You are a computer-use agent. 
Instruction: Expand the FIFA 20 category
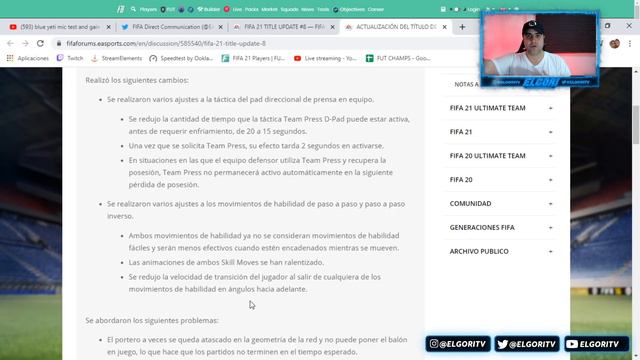(501, 180)
